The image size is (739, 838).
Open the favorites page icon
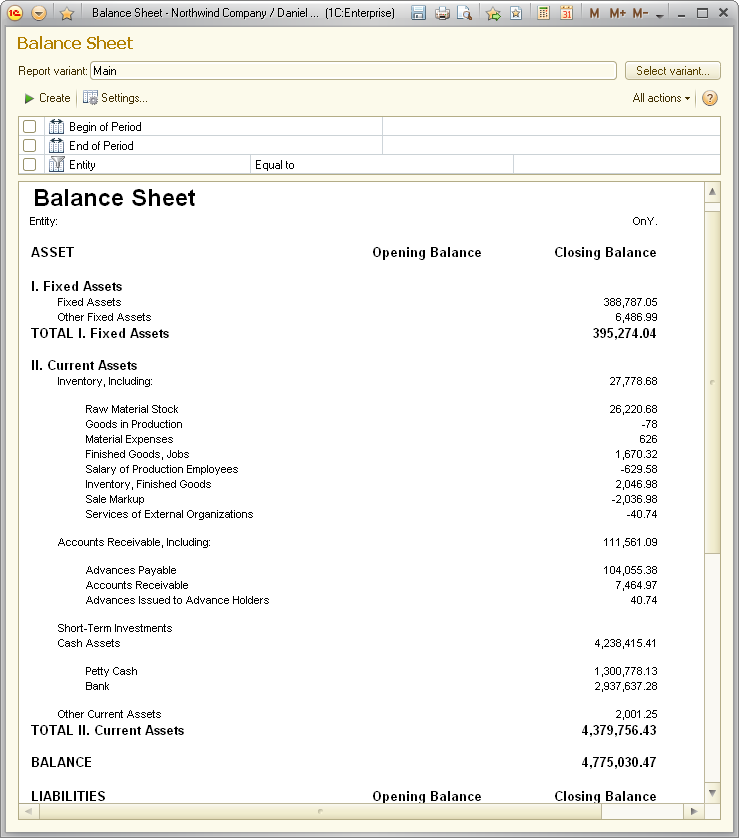click(x=516, y=13)
